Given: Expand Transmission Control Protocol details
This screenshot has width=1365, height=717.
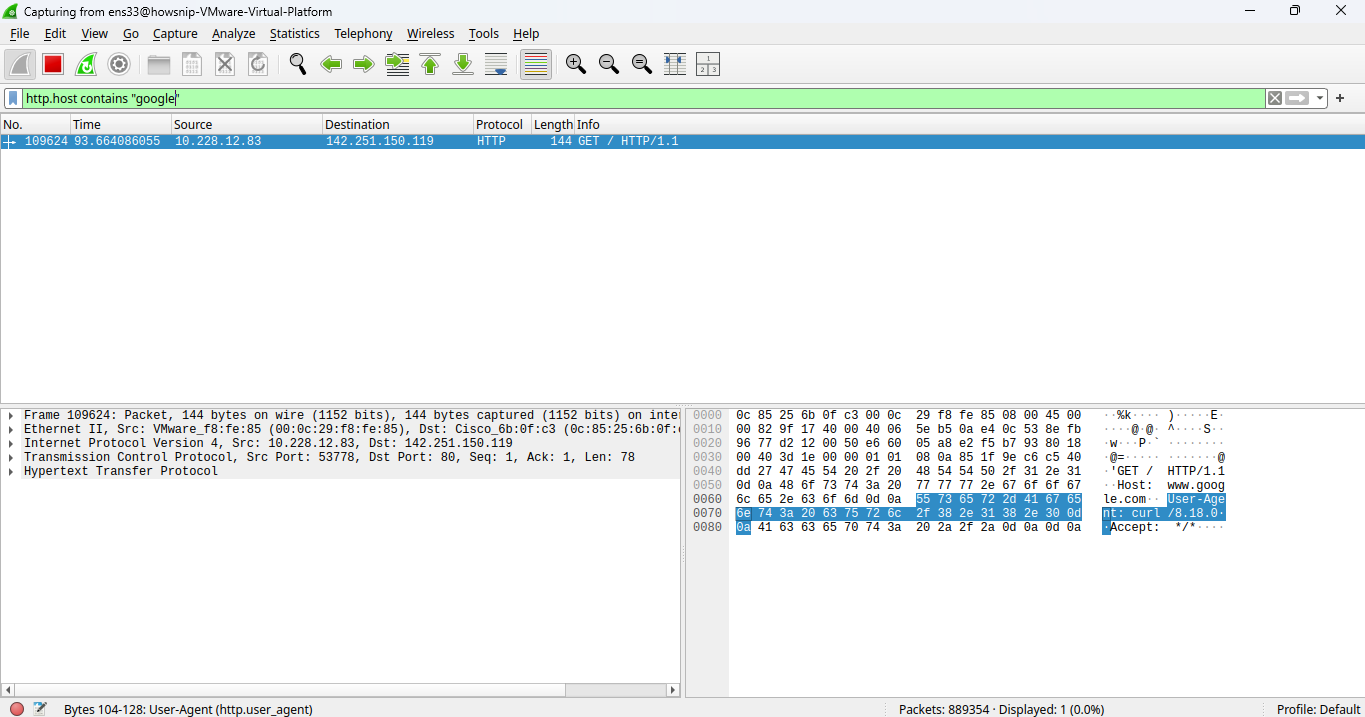Looking at the screenshot, I should 10,457.
